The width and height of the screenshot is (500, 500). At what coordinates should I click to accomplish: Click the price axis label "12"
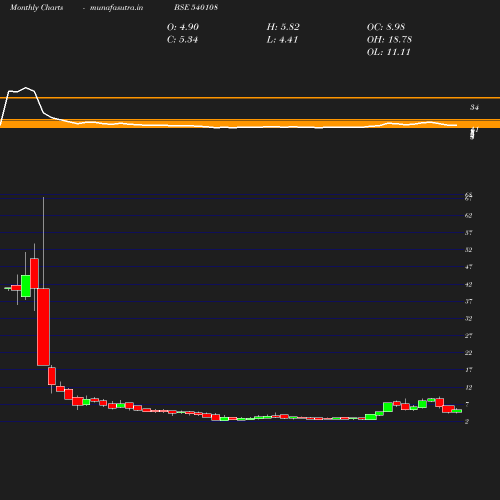[468, 388]
